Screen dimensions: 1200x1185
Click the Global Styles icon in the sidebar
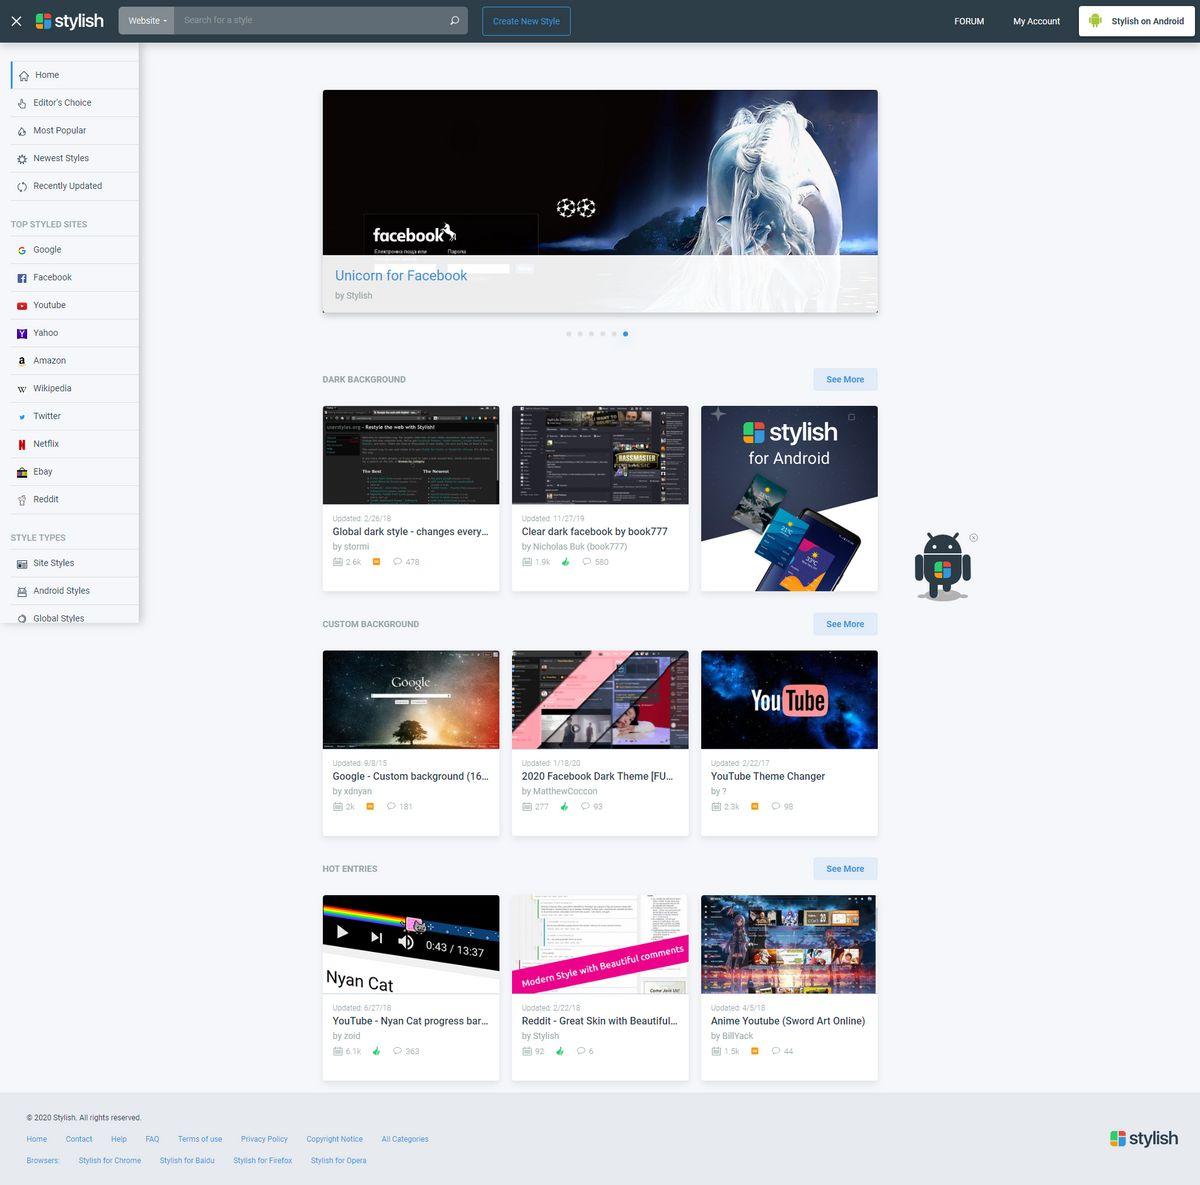click(22, 619)
